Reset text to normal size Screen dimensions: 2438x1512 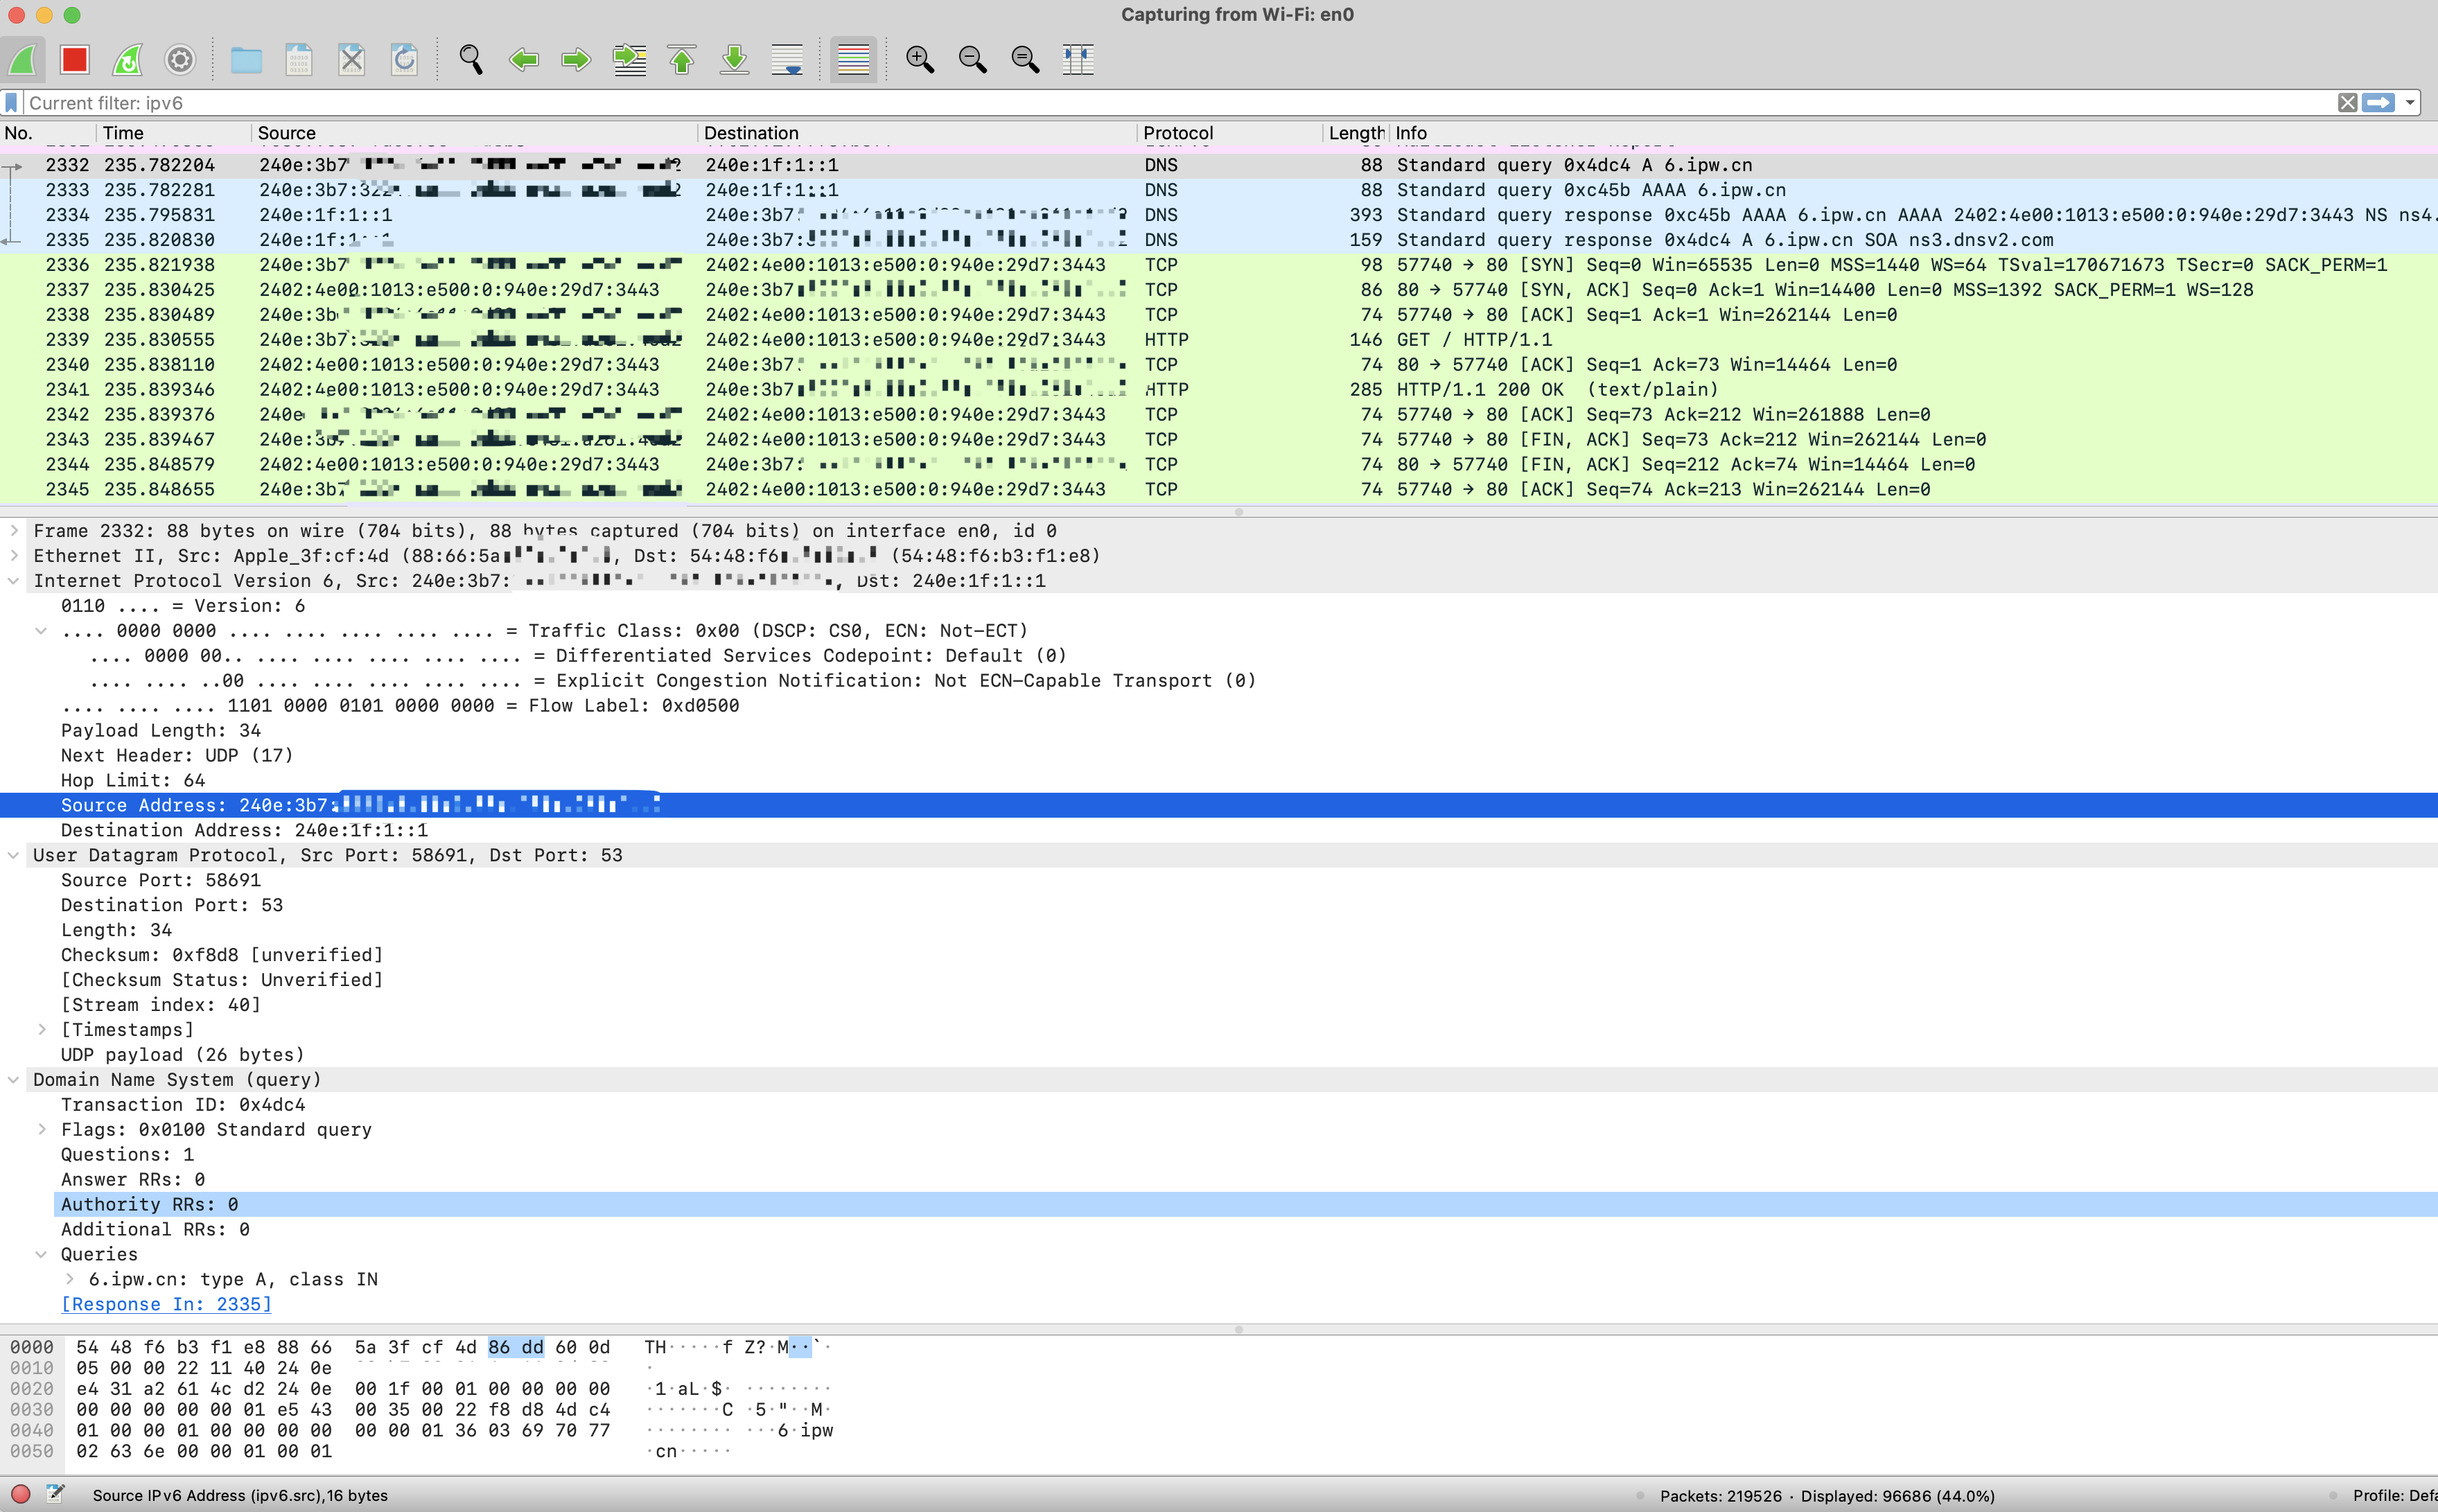click(x=1026, y=60)
